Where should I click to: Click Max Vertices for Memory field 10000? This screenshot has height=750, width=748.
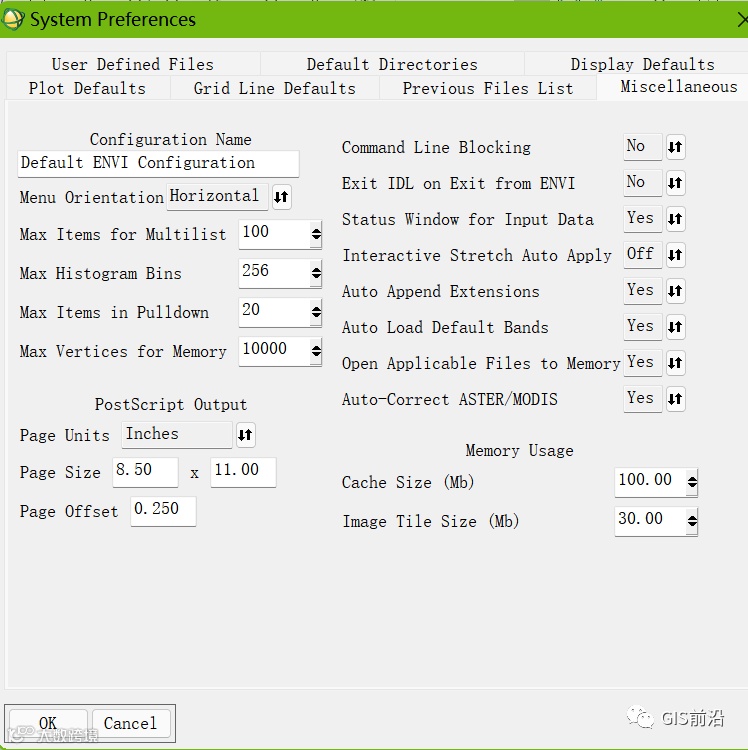275,351
